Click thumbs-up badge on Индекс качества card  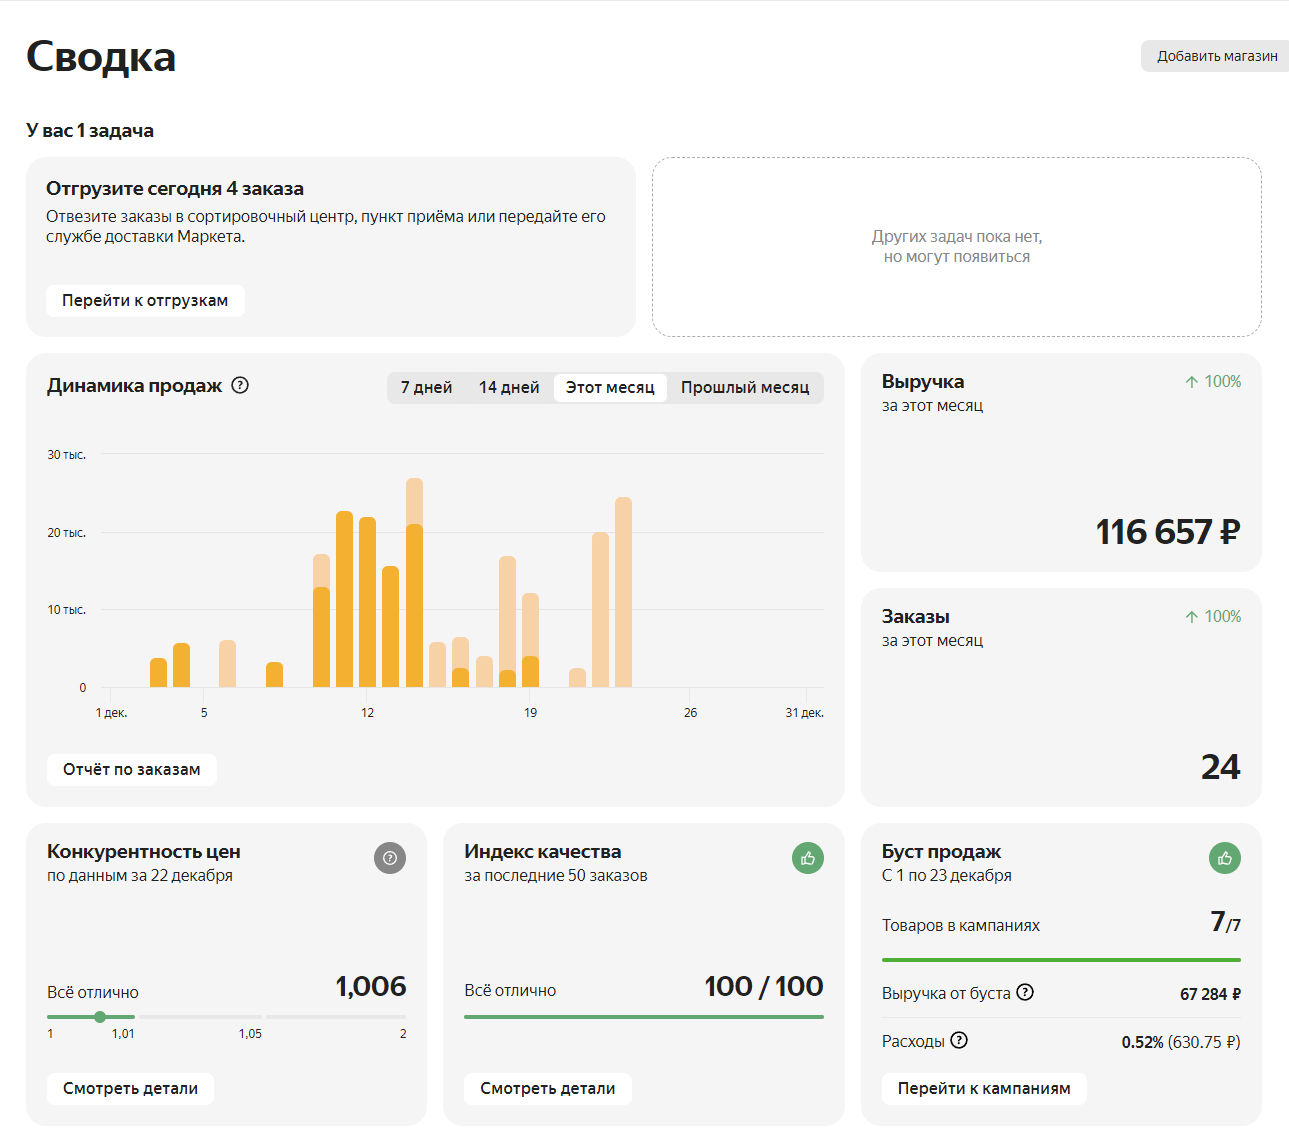point(808,858)
